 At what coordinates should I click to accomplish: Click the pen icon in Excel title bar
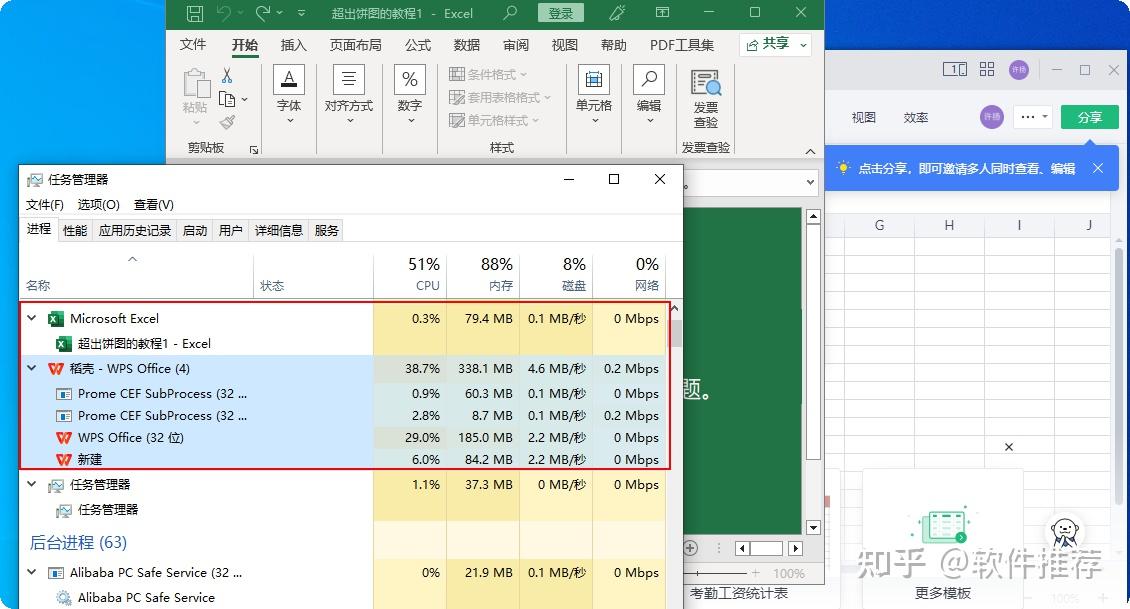coord(617,13)
